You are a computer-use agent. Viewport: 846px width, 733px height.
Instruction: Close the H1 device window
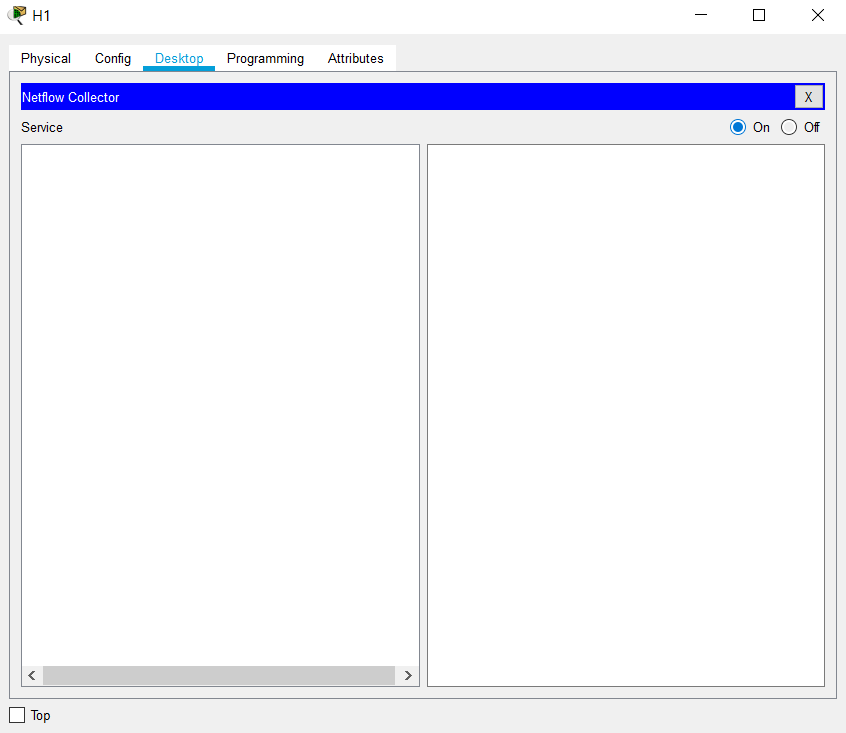pyautogui.click(x=817, y=15)
